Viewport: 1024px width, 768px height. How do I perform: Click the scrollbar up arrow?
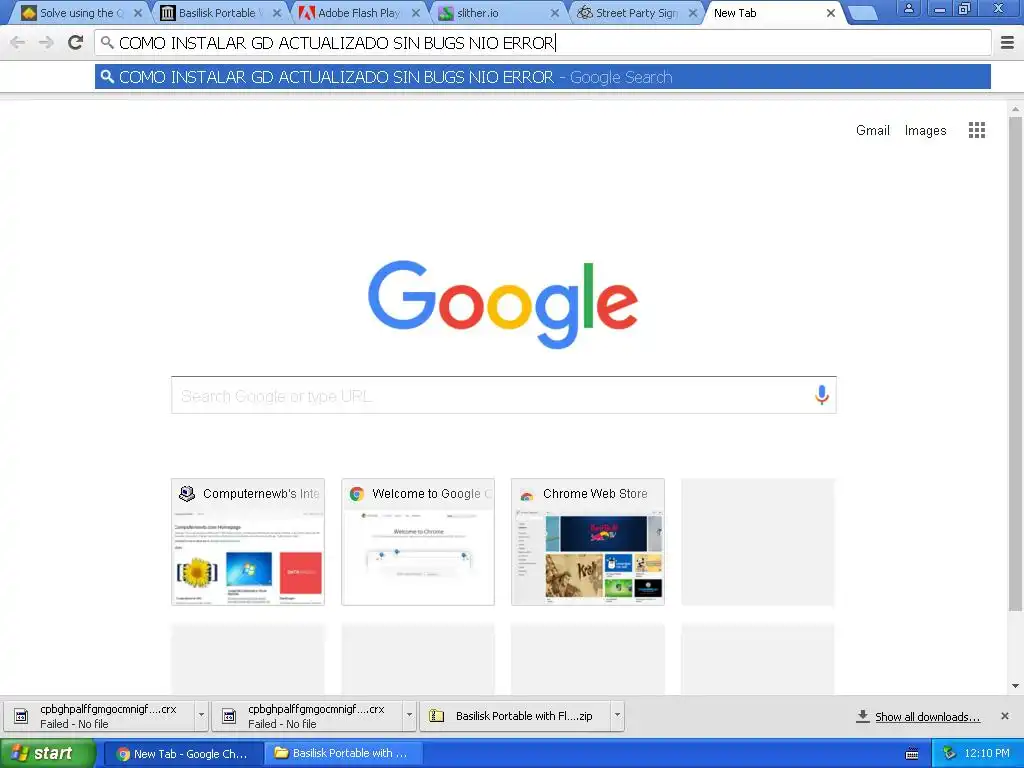1015,109
